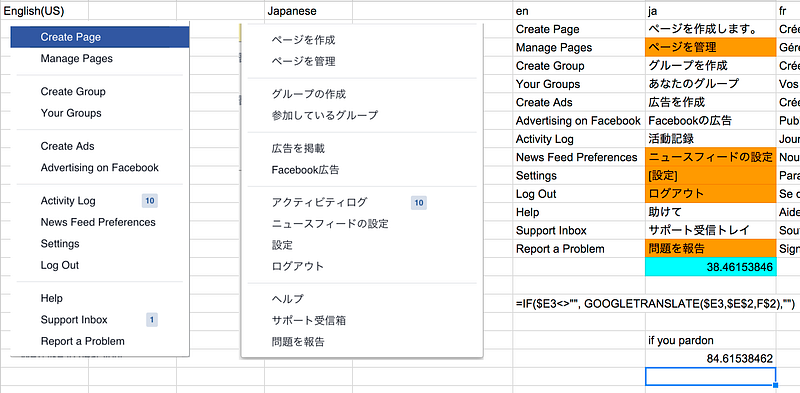Open '参加しているグループ' in Japanese menu
Screen dimensions: 800x393
pos(324,116)
